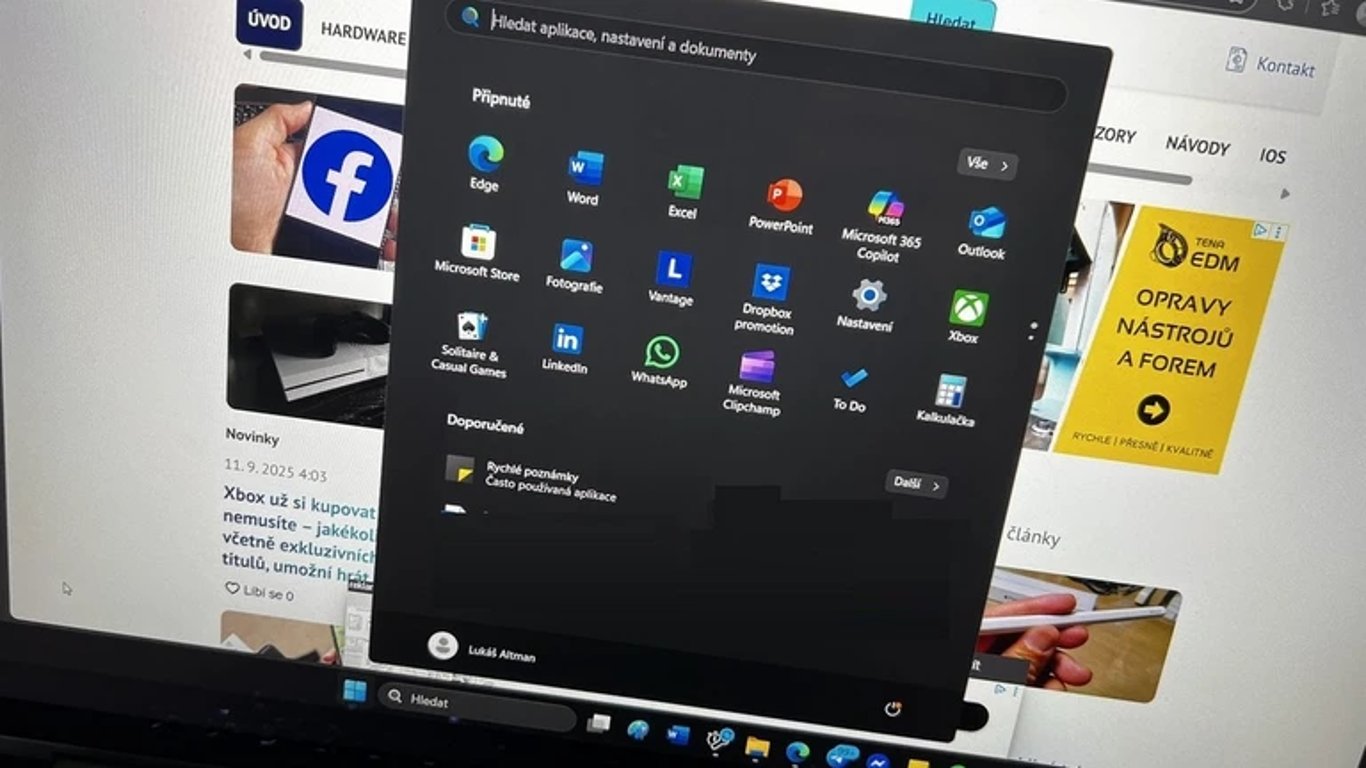Launch PowerPoint from the pinned apps
This screenshot has height=768, width=1366.
click(782, 205)
